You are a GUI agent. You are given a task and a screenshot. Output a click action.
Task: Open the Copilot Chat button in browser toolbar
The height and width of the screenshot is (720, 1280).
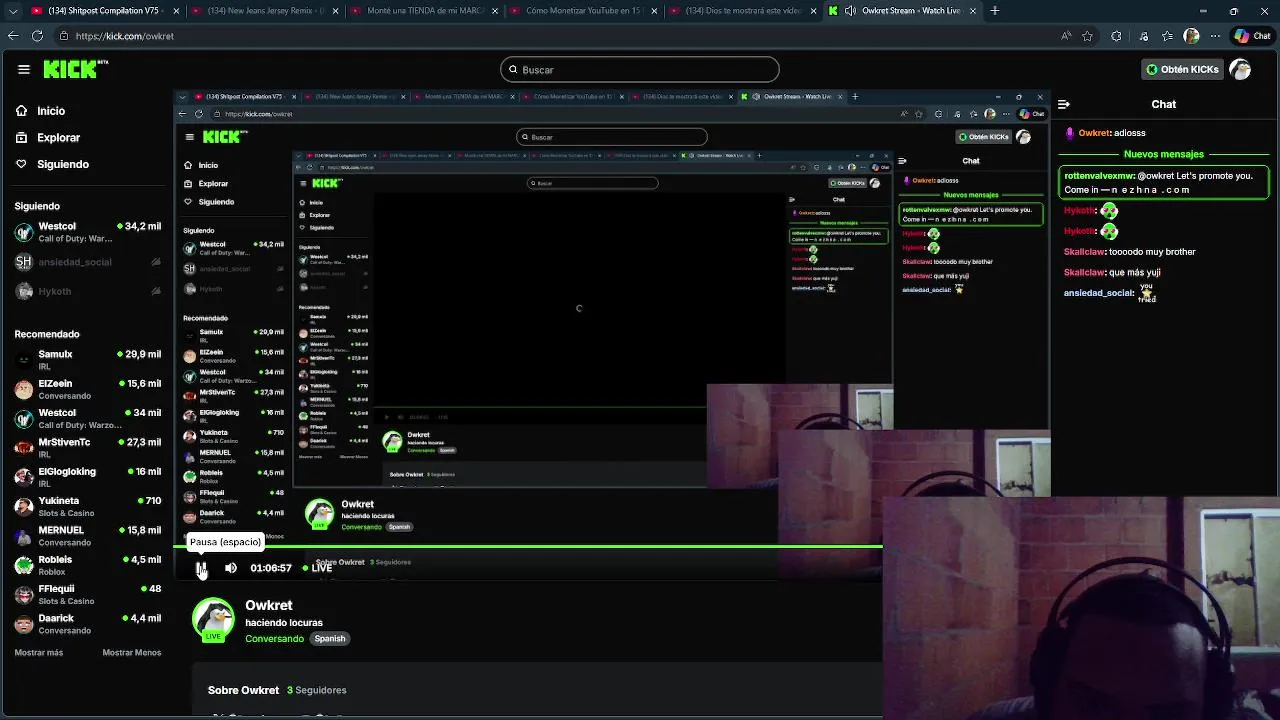click(x=1252, y=36)
